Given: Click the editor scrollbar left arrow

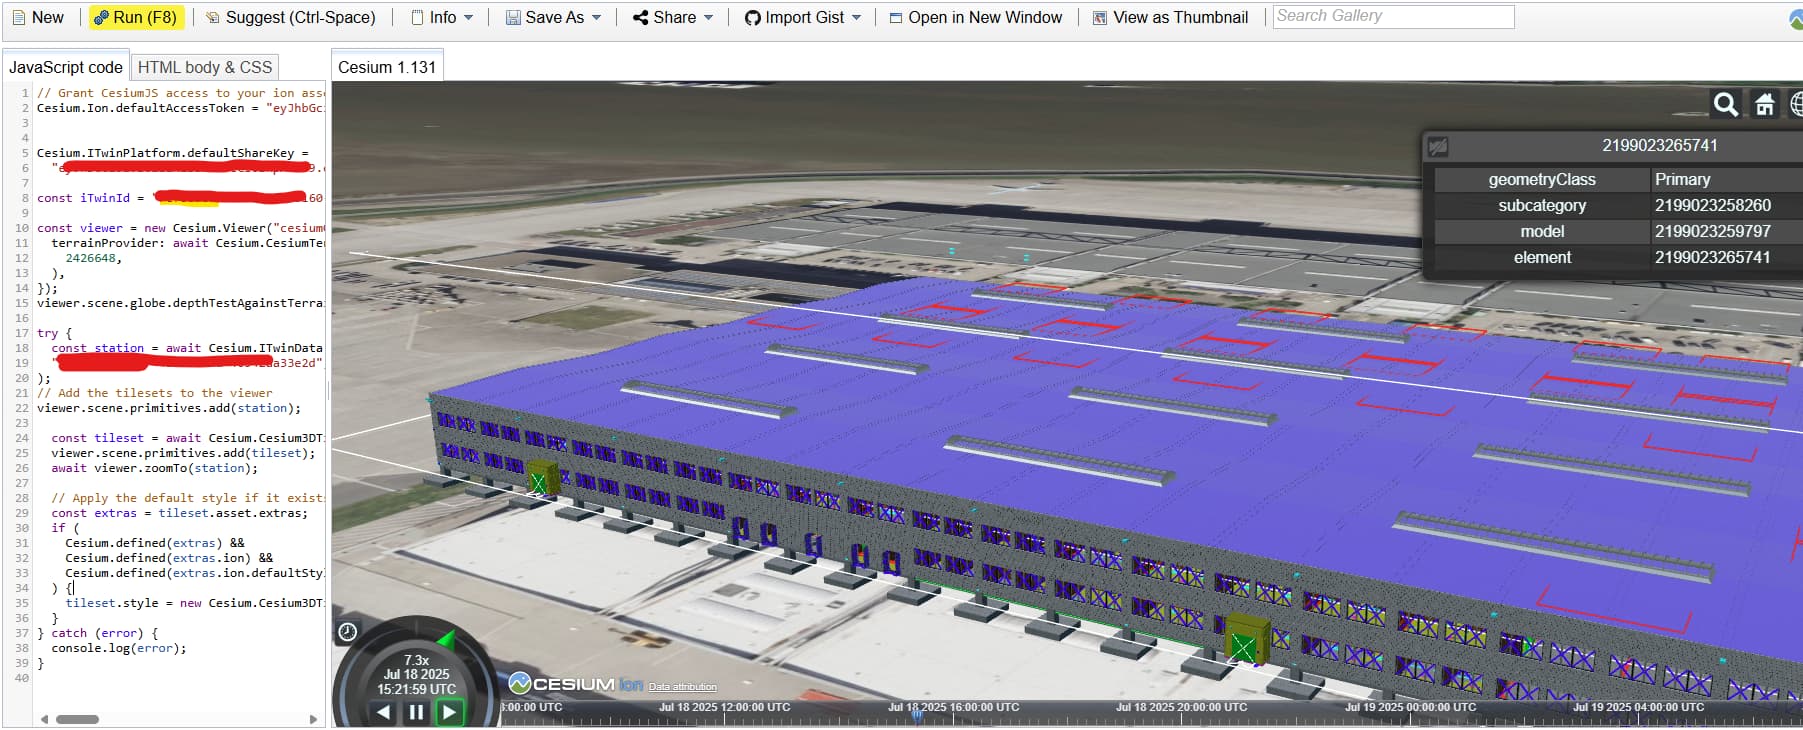Looking at the screenshot, I should coord(44,719).
